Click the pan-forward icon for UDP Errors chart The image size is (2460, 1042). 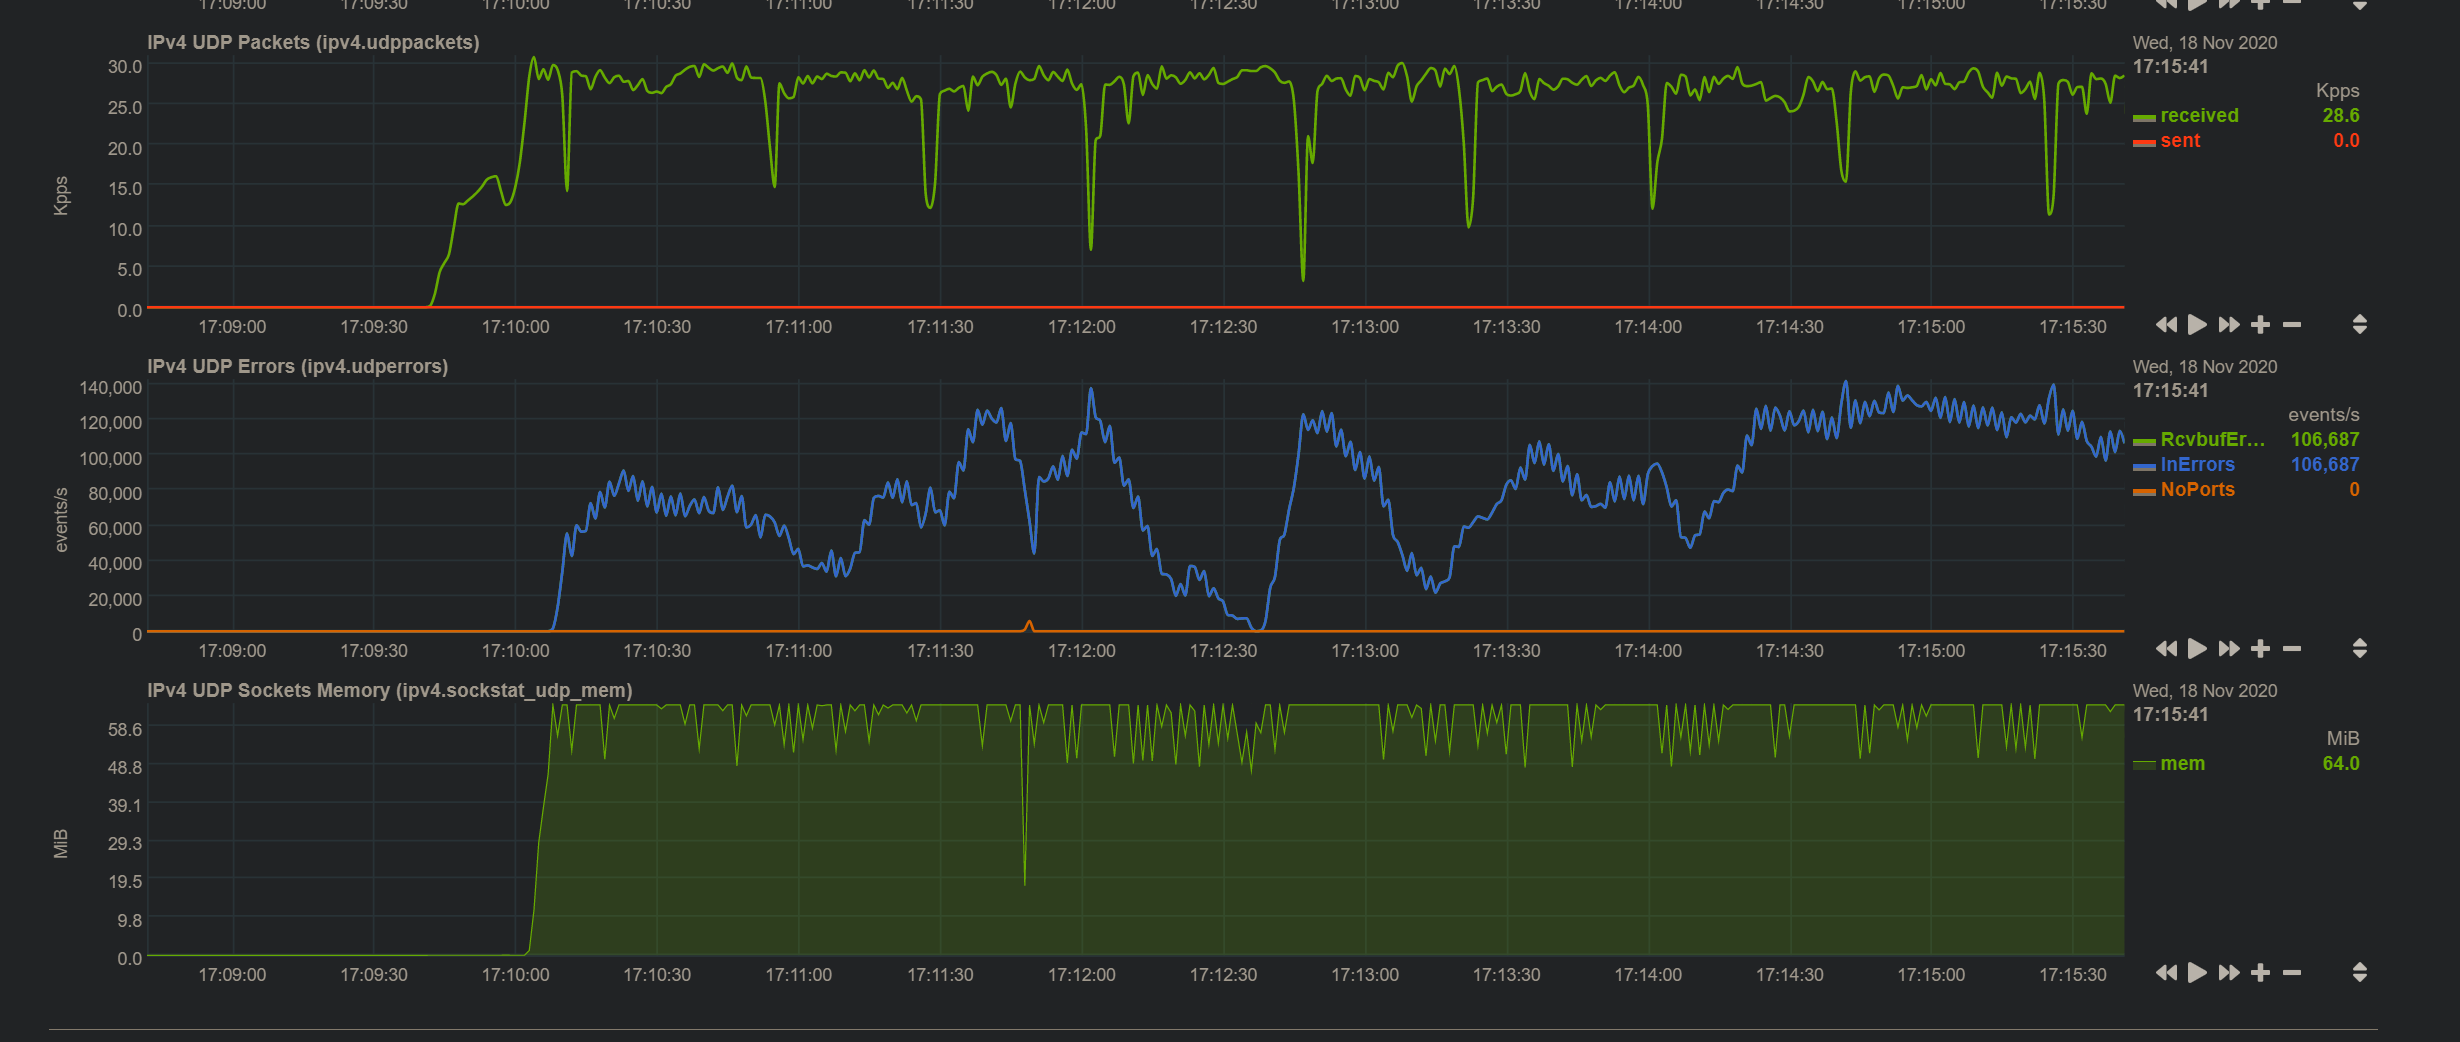tap(2228, 650)
